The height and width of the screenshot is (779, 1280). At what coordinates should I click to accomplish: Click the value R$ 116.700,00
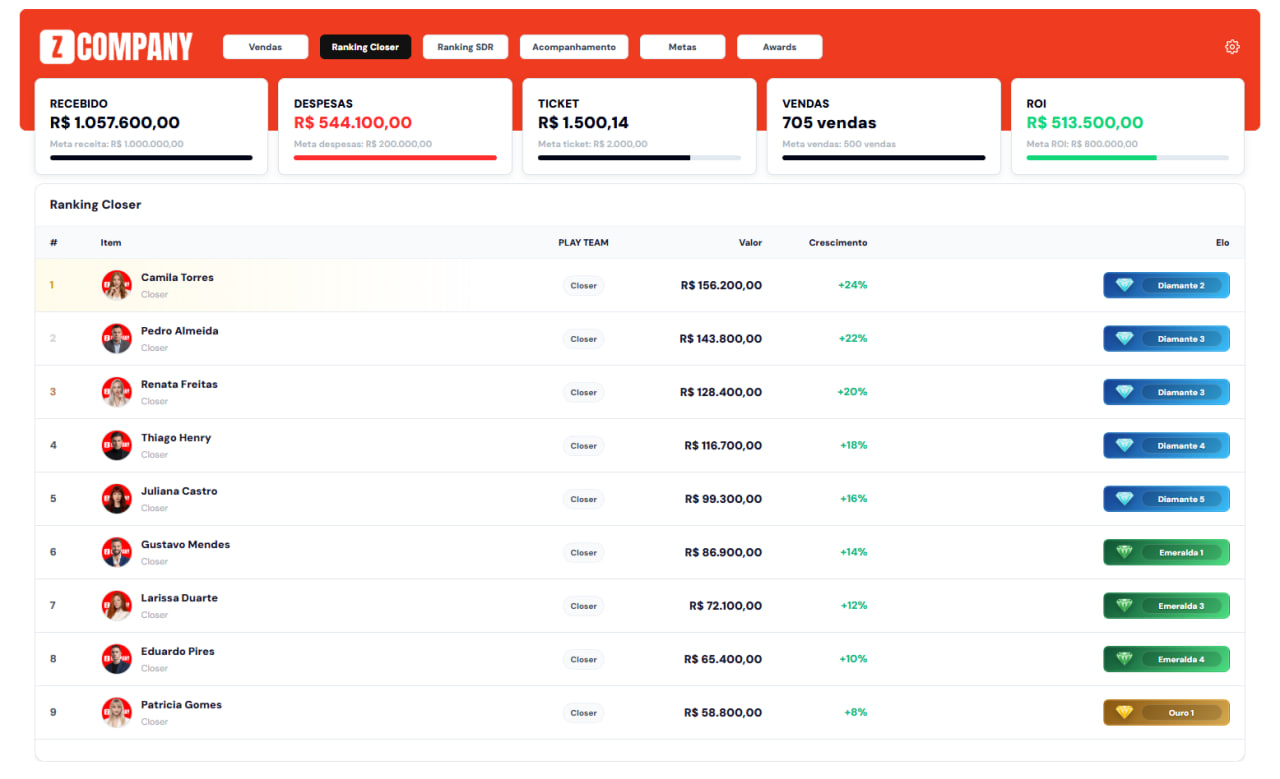tap(723, 445)
